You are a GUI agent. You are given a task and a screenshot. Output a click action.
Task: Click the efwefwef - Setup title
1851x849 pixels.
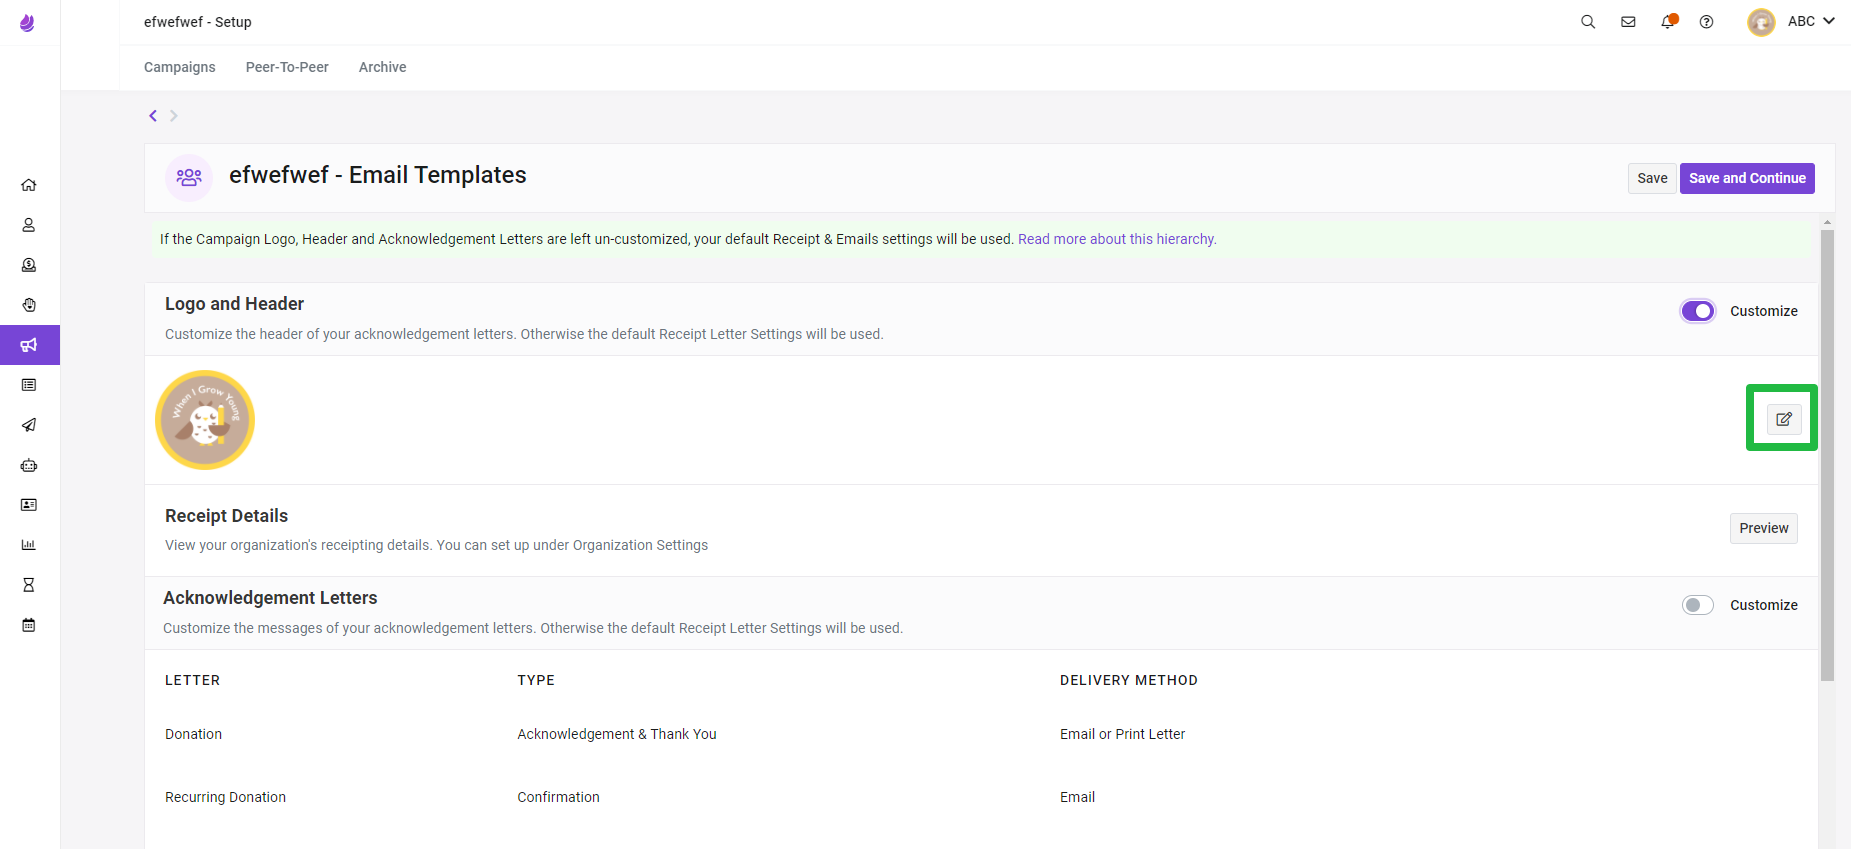(x=198, y=22)
